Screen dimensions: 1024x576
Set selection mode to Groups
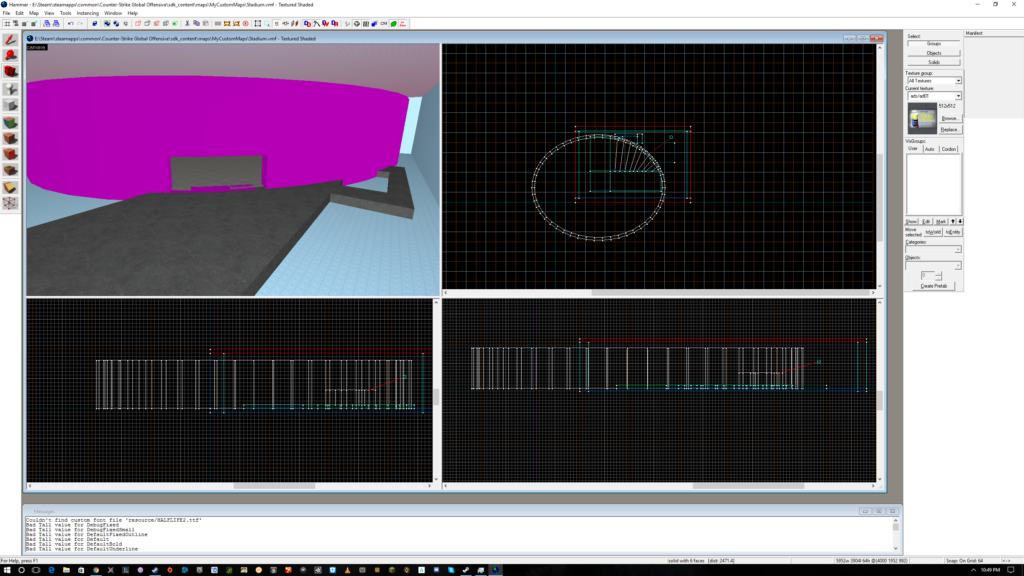pos(934,44)
